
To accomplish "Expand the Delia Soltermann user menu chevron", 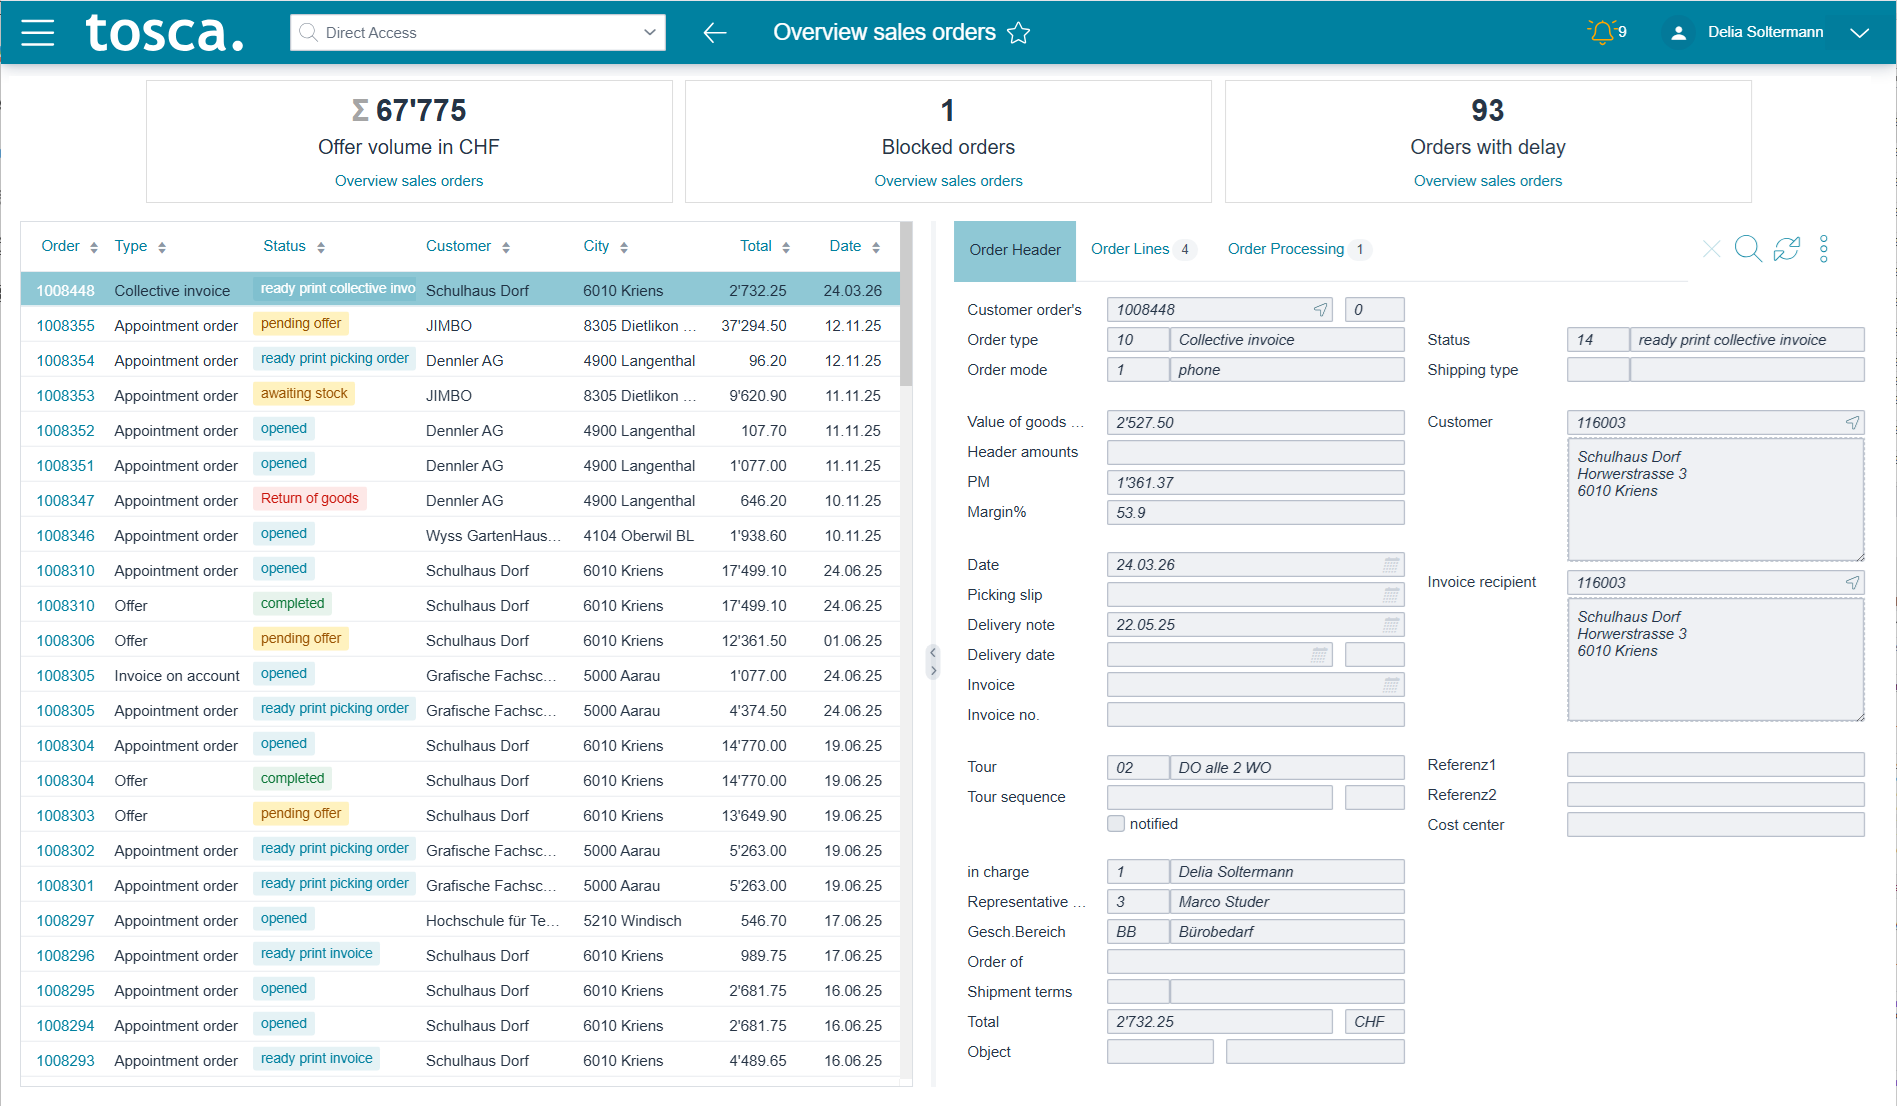I will point(1859,33).
